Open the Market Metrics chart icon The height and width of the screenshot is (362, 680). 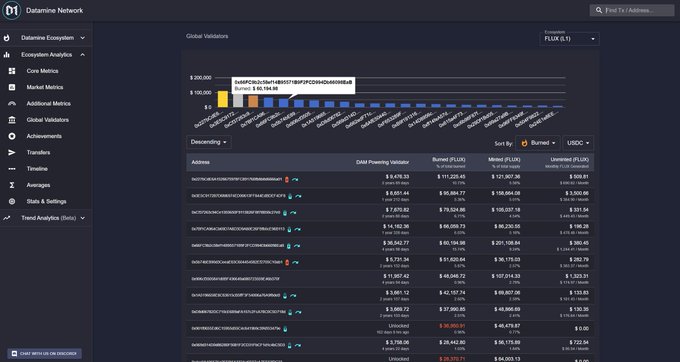(12, 87)
